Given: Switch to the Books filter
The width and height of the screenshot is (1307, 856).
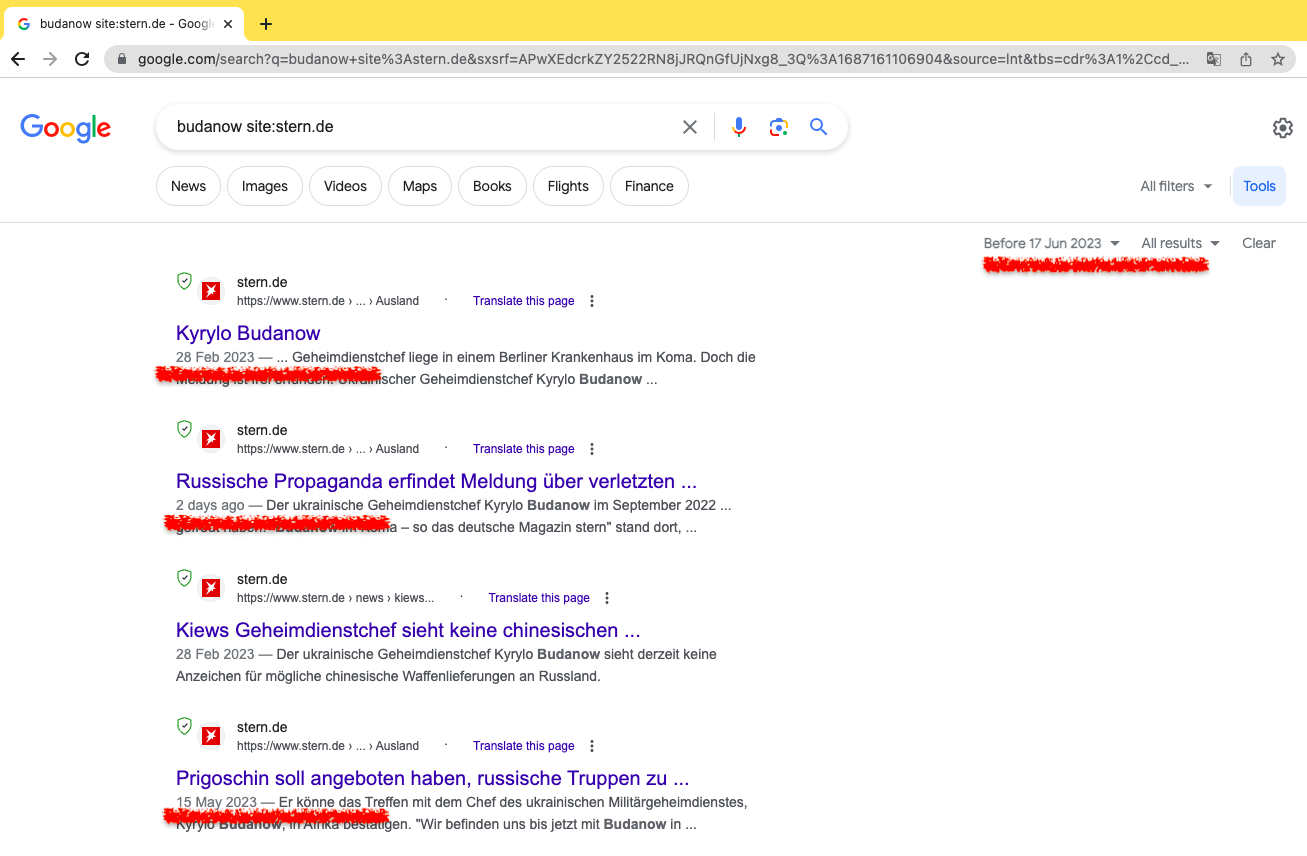Looking at the screenshot, I should tap(492, 186).
